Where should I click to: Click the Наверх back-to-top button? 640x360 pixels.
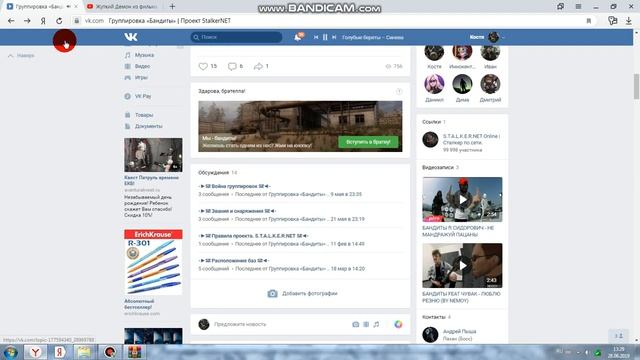(21, 56)
